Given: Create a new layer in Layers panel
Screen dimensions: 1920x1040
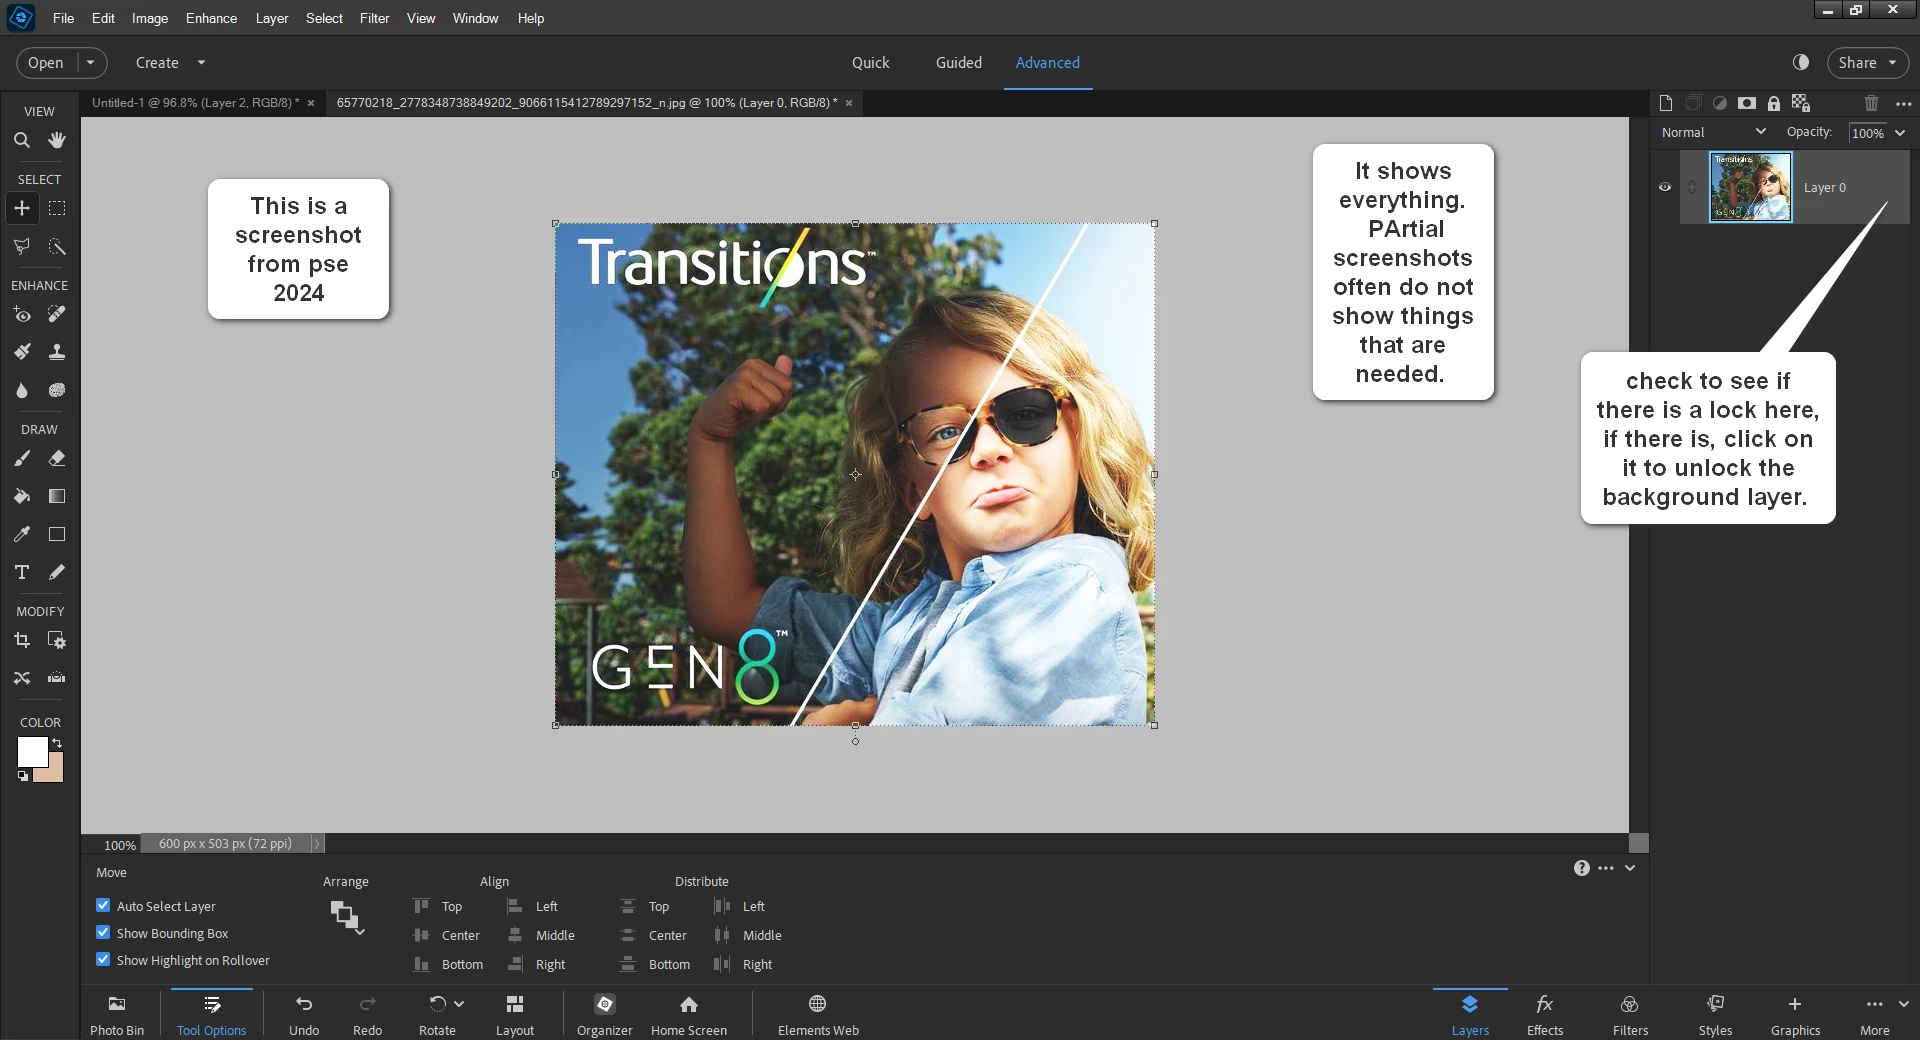Looking at the screenshot, I should coord(1665,103).
